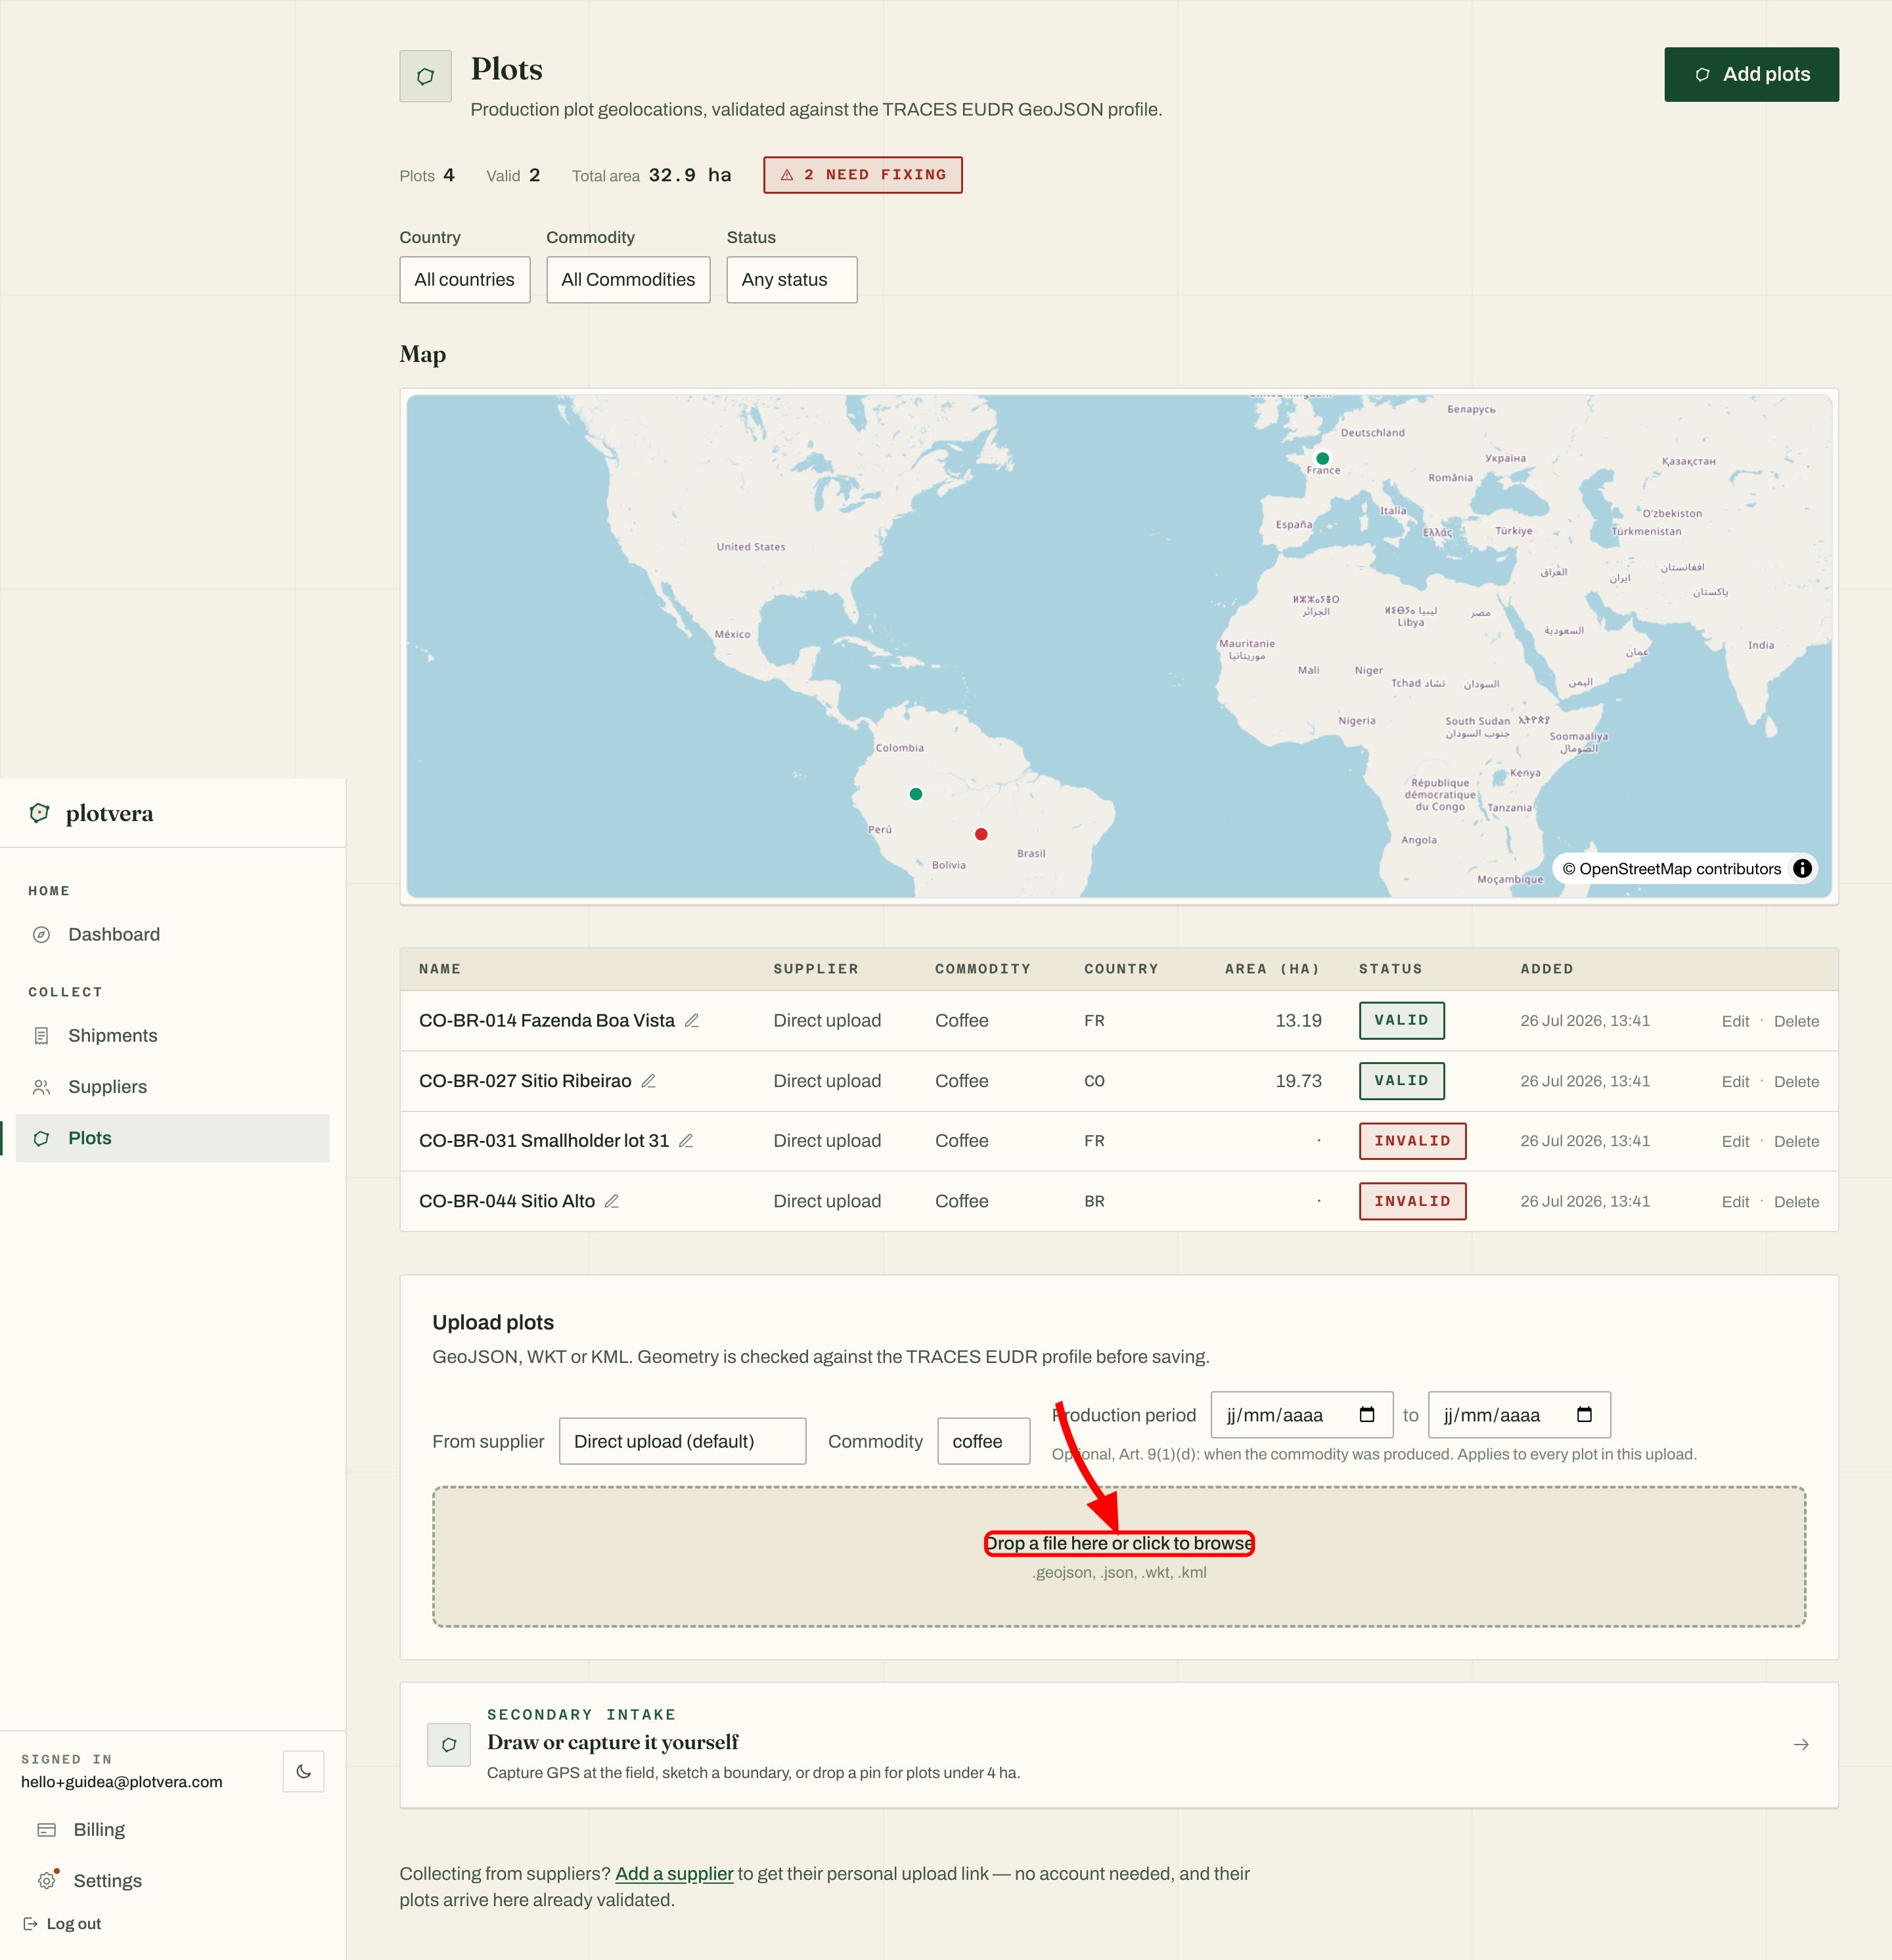The image size is (1892, 1960).
Task: Open the upload Commodity coffee dropdown
Action: pos(983,1441)
